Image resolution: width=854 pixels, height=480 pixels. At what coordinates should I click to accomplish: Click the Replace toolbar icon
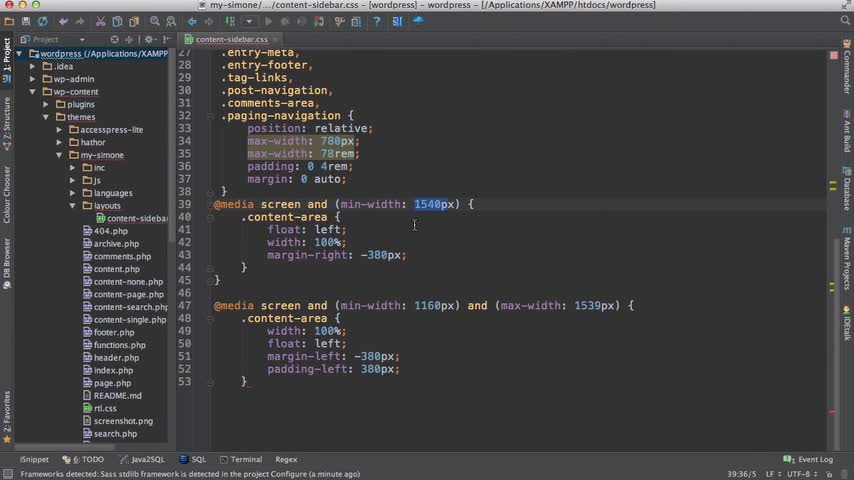pyautogui.click(x=171, y=21)
